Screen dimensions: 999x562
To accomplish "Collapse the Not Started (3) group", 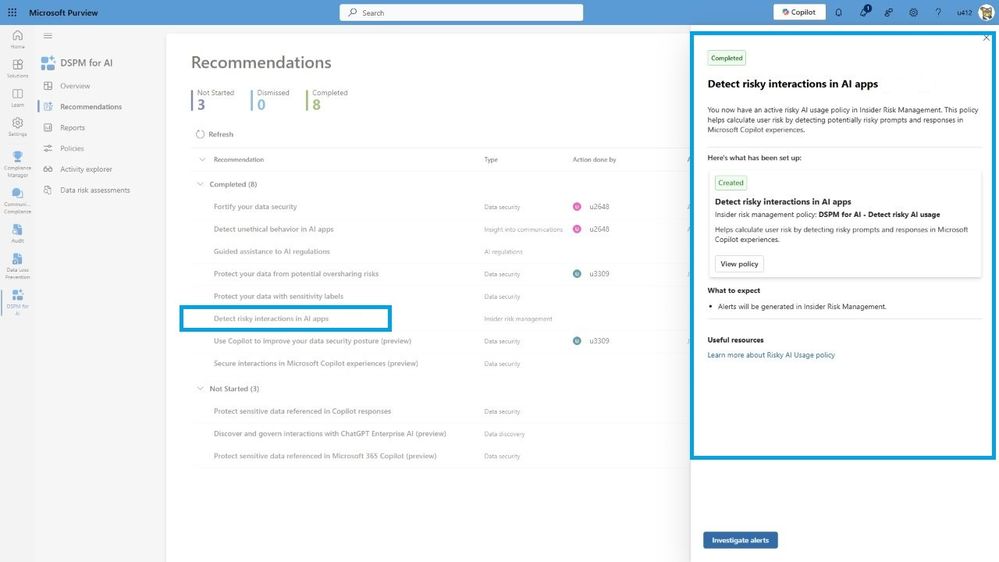I will coord(200,388).
